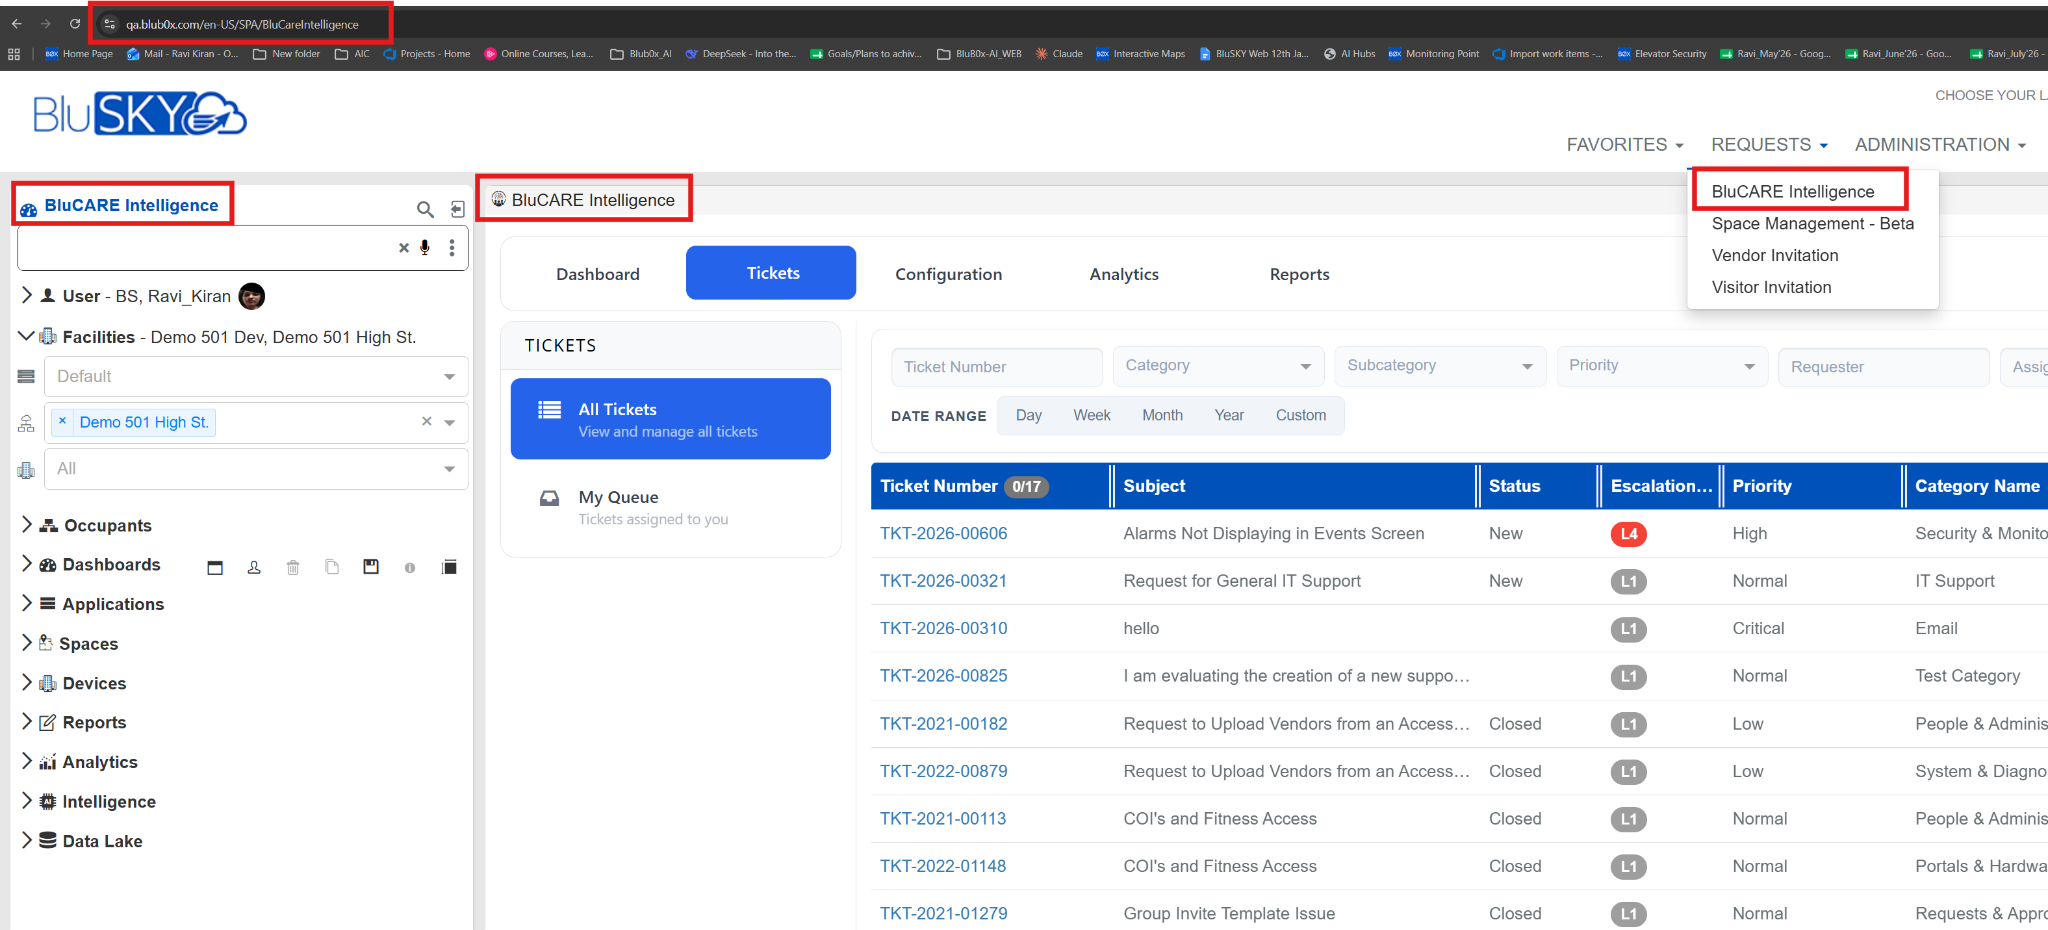The width and height of the screenshot is (2048, 930).
Task: Click the L4 escalation badge for TKT-2026-00606
Action: [1629, 534]
